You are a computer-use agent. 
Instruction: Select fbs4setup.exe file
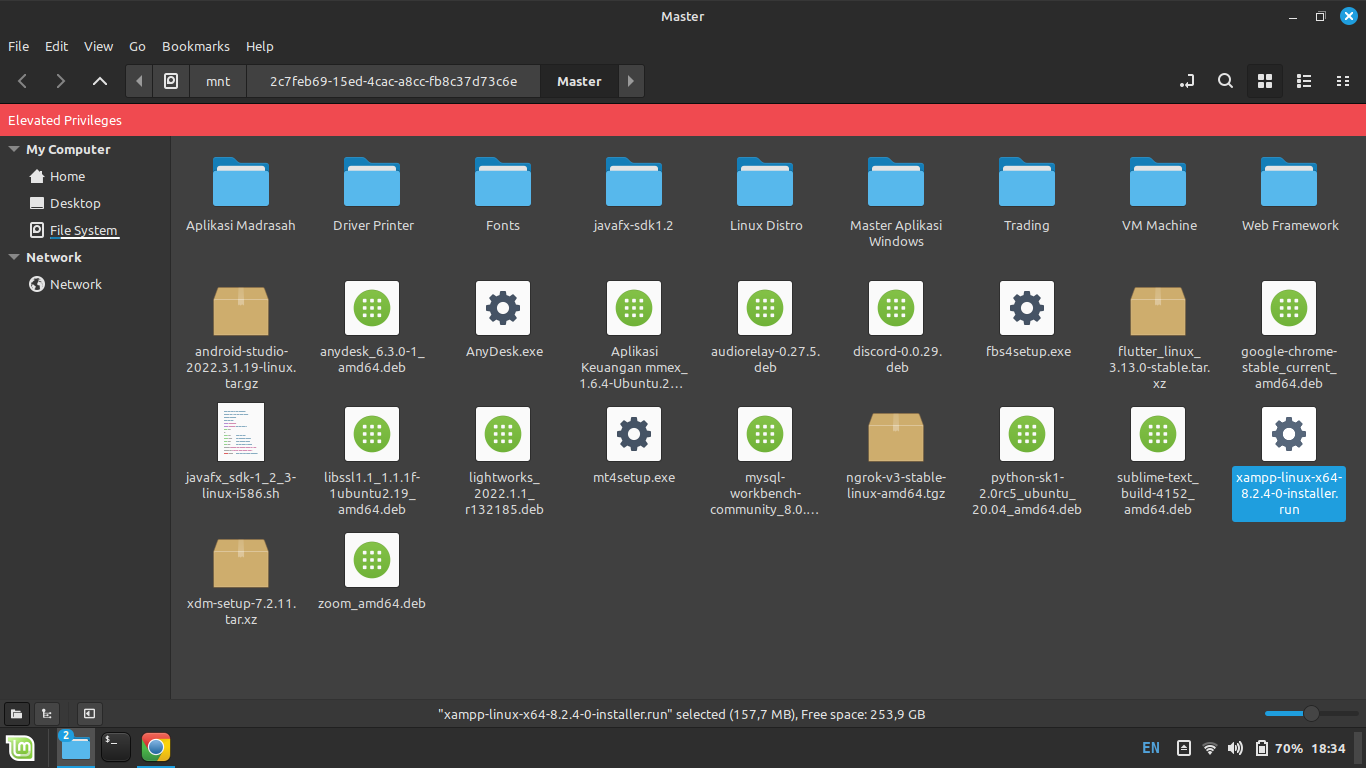pos(1027,320)
